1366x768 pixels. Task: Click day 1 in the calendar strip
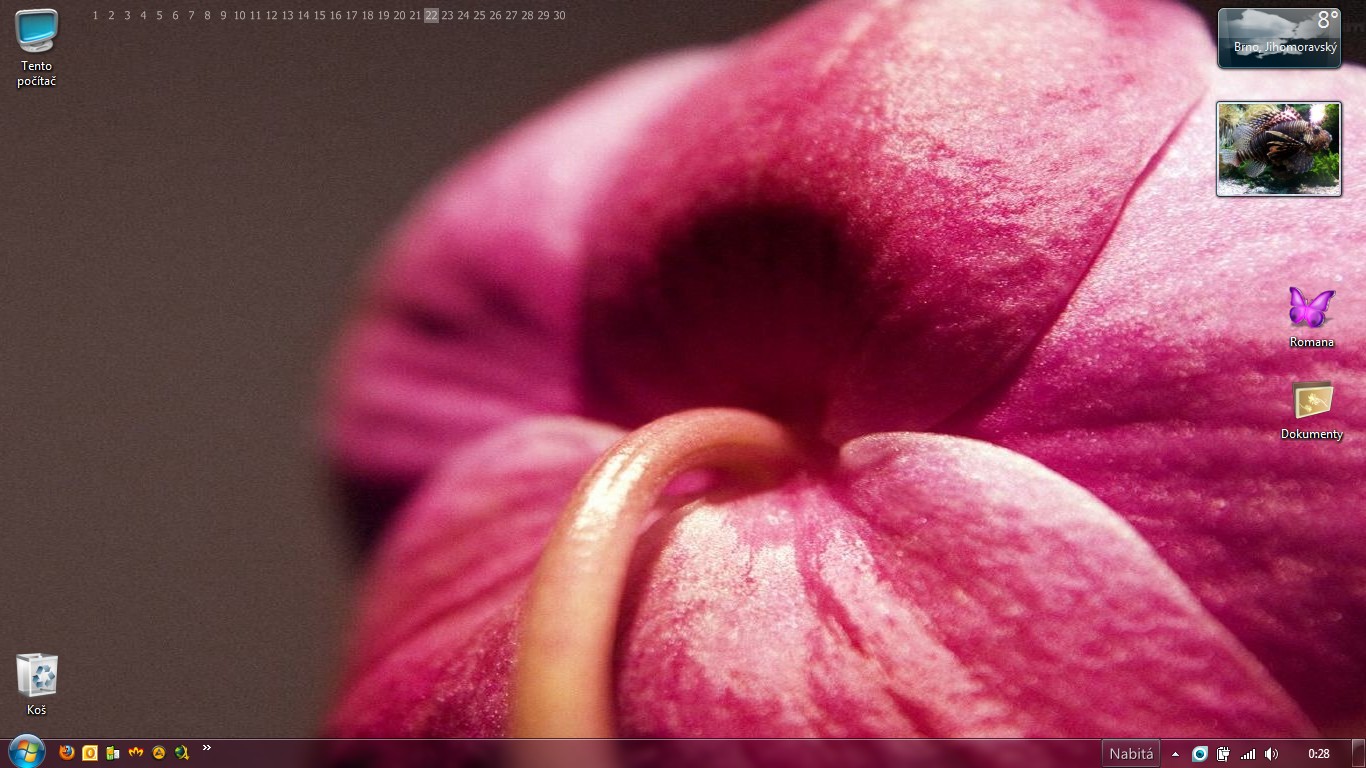click(95, 15)
